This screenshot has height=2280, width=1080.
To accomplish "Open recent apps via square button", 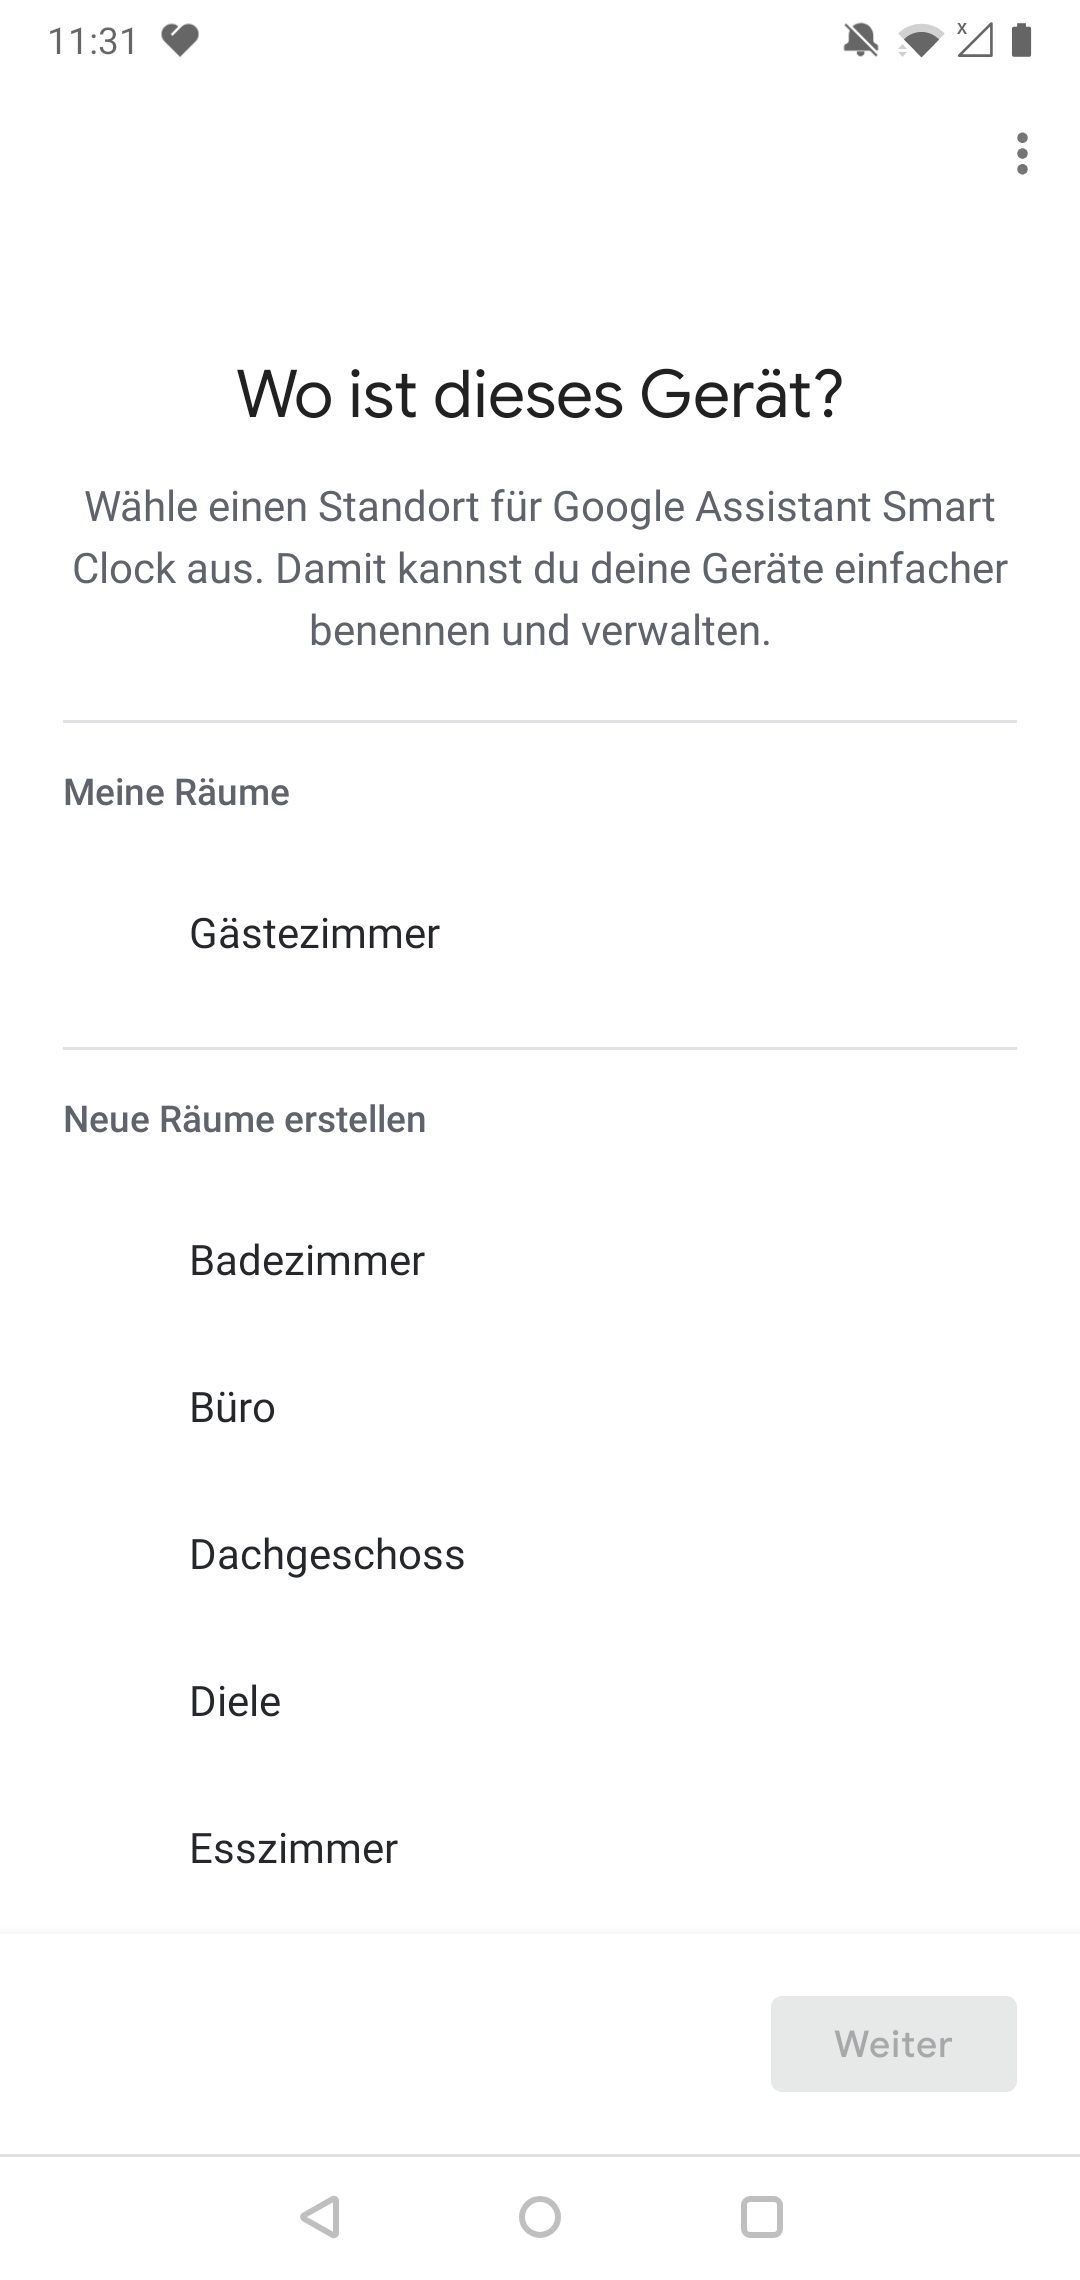I will pos(761,2216).
